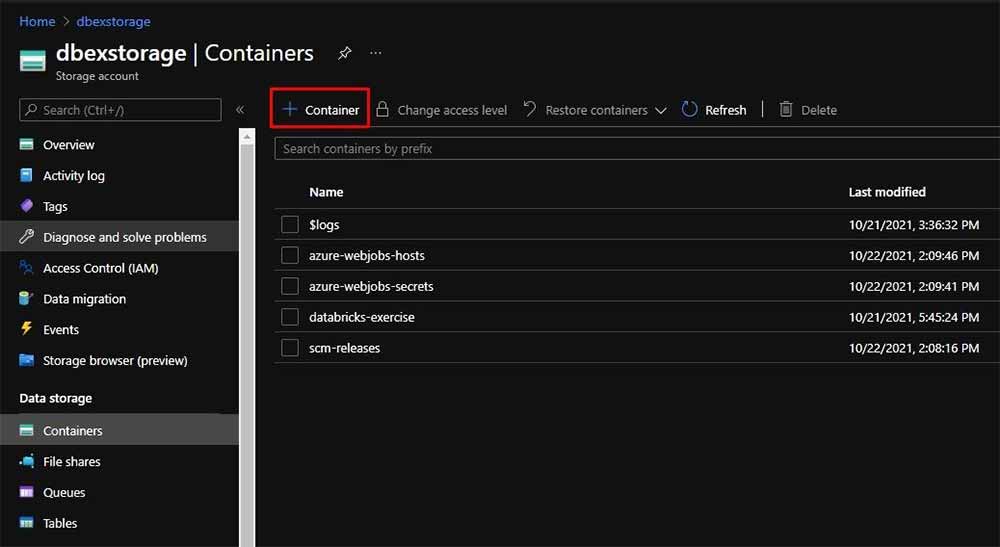Sort by the Name column header
This screenshot has width=1000, height=547.
point(326,192)
